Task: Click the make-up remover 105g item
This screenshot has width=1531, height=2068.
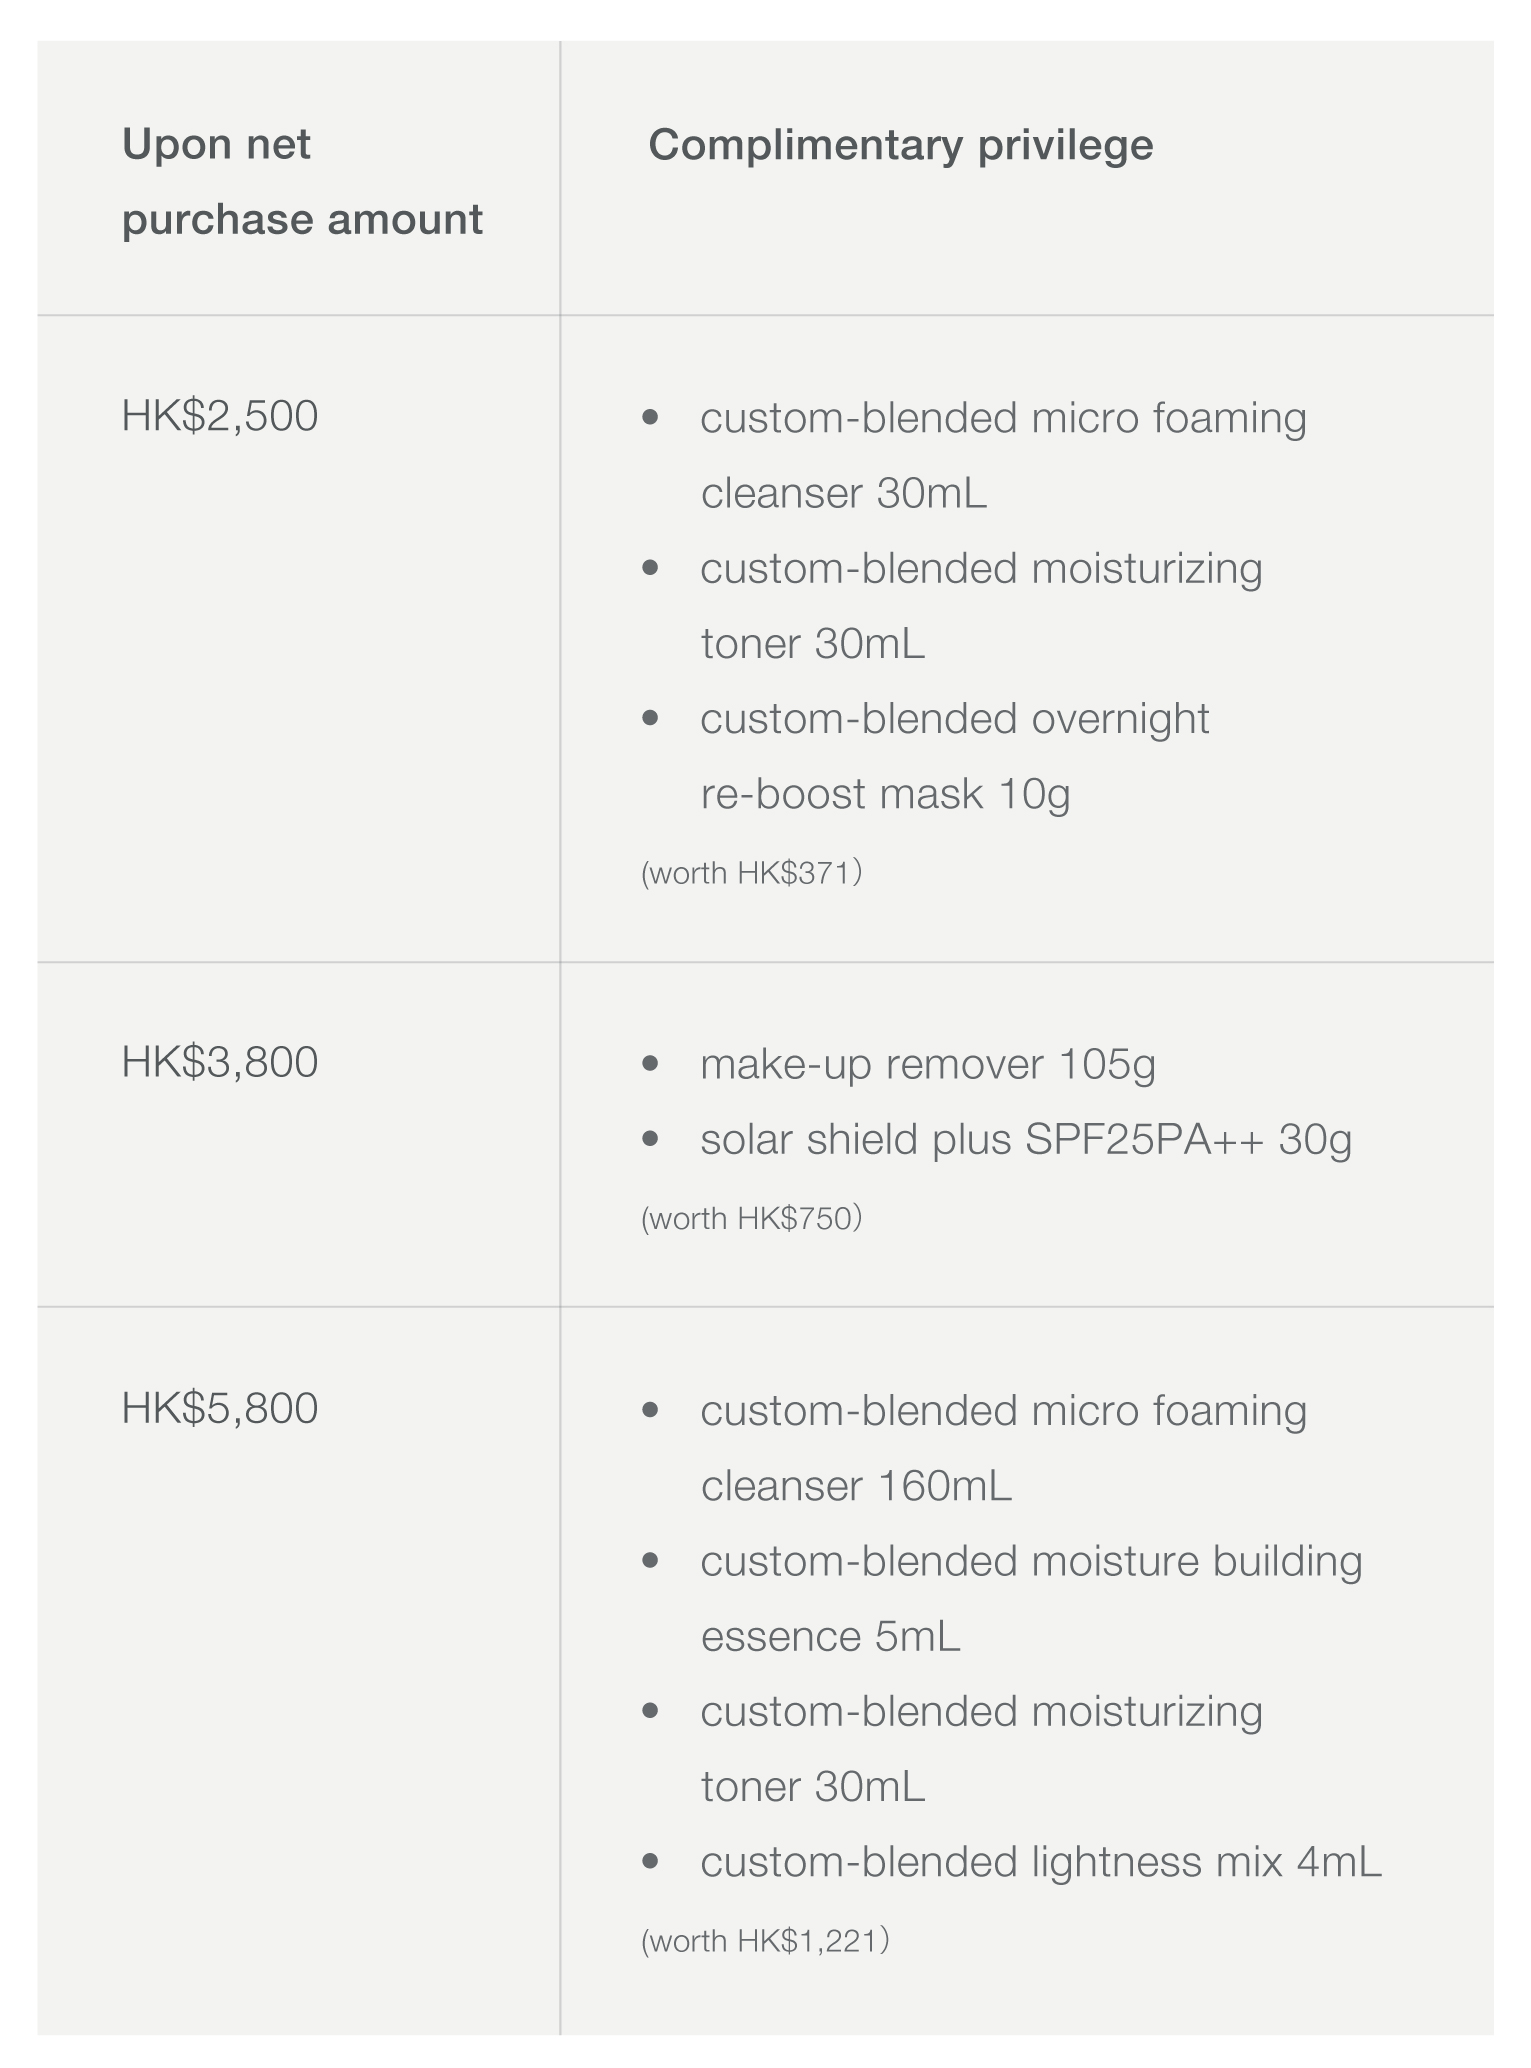Action: (927, 1064)
